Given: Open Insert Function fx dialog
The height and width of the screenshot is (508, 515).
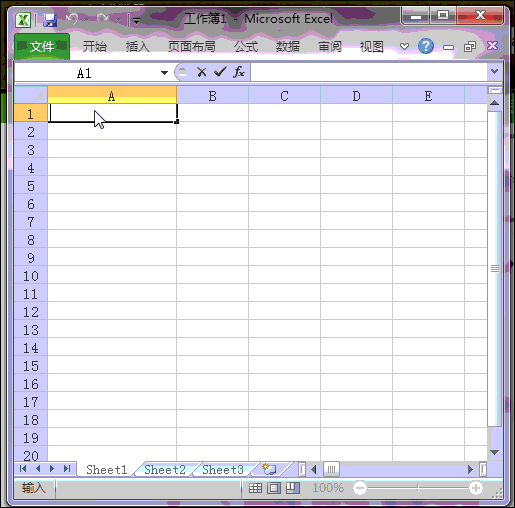Looking at the screenshot, I should (x=239, y=72).
